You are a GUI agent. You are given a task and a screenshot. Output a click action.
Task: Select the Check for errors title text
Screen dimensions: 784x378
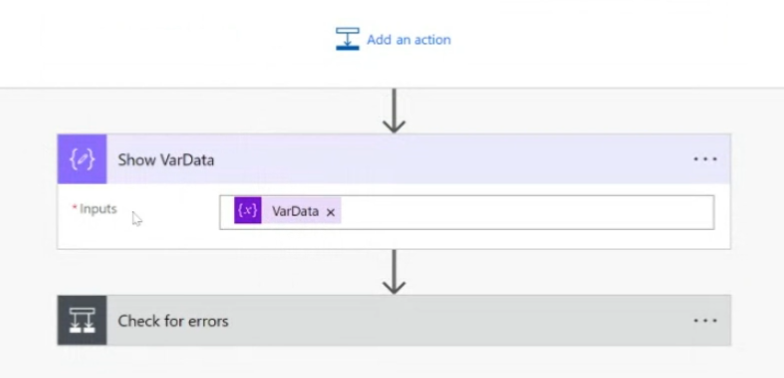point(173,321)
